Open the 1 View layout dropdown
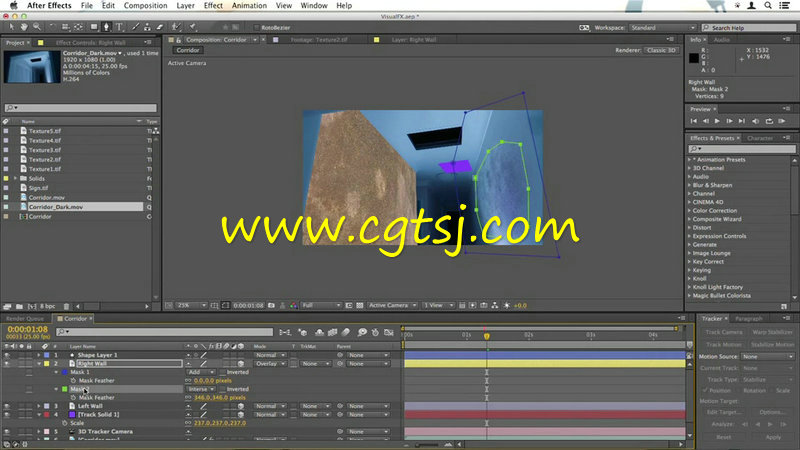Screen dimensions: 800x450 [x=438, y=306]
